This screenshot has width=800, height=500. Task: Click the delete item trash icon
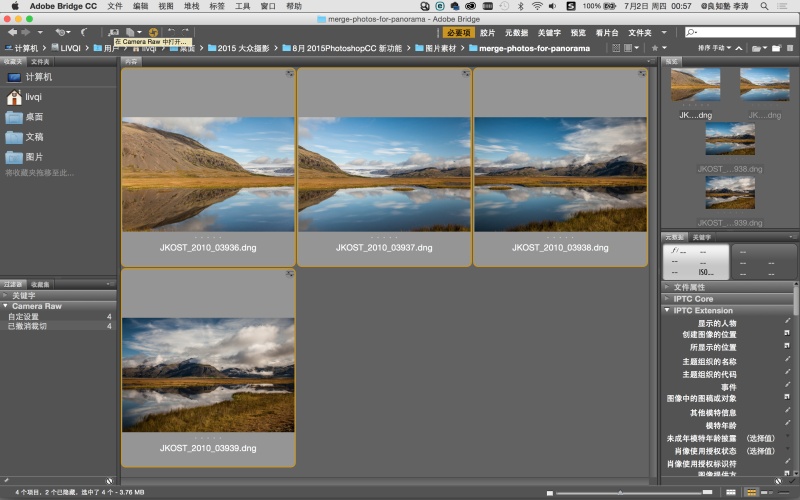pos(792,48)
